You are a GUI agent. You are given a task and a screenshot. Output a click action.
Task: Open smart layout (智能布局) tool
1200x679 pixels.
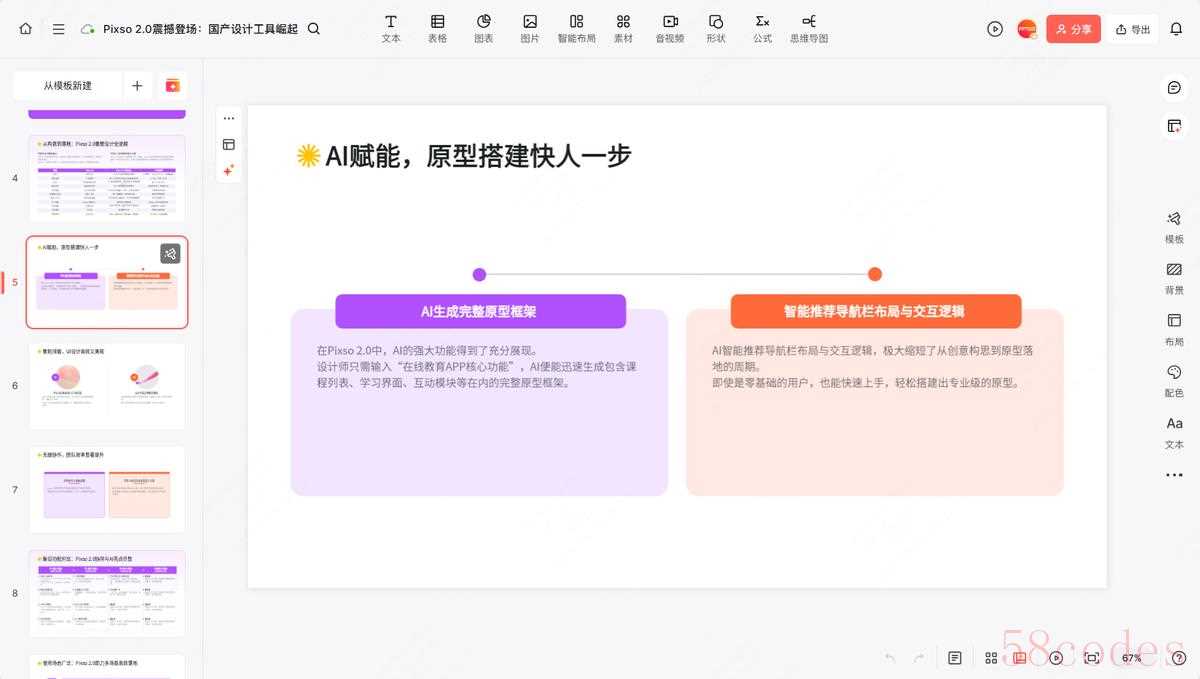[x=576, y=29]
